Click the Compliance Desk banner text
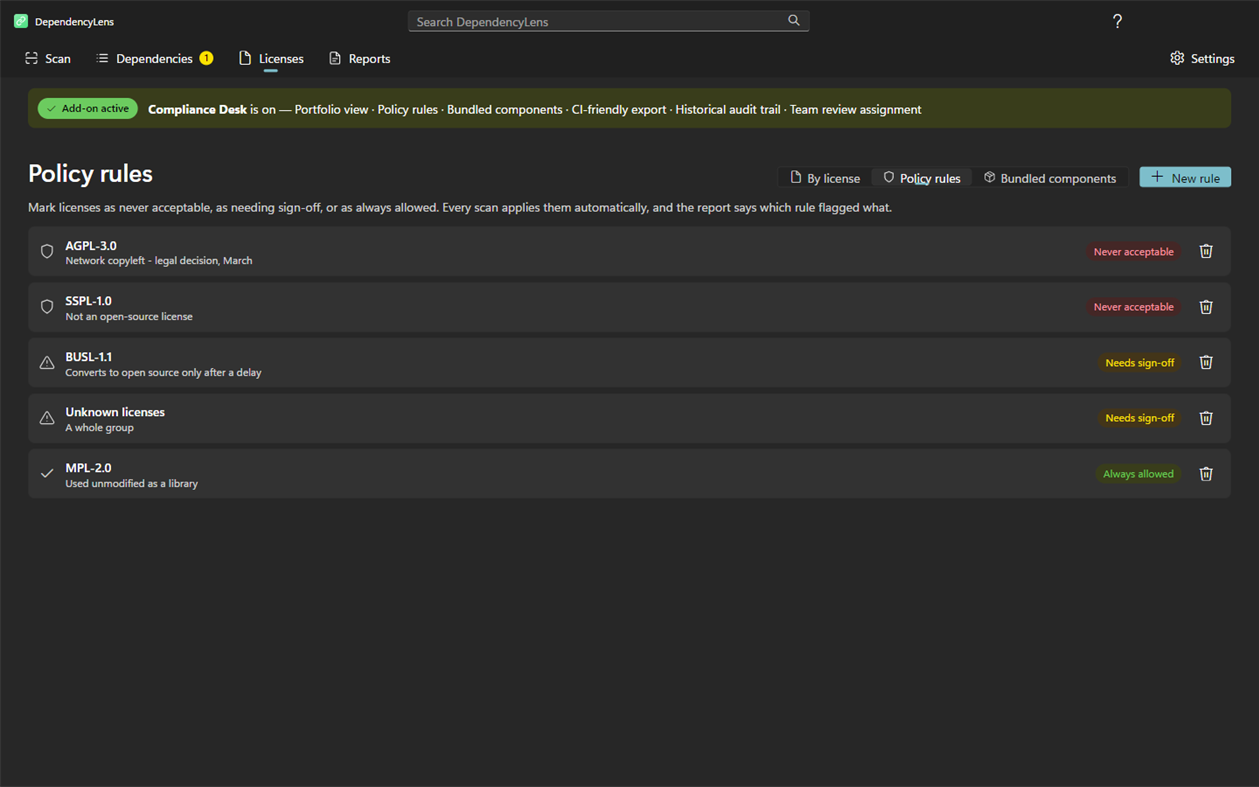The image size is (1259, 787). [x=535, y=109]
